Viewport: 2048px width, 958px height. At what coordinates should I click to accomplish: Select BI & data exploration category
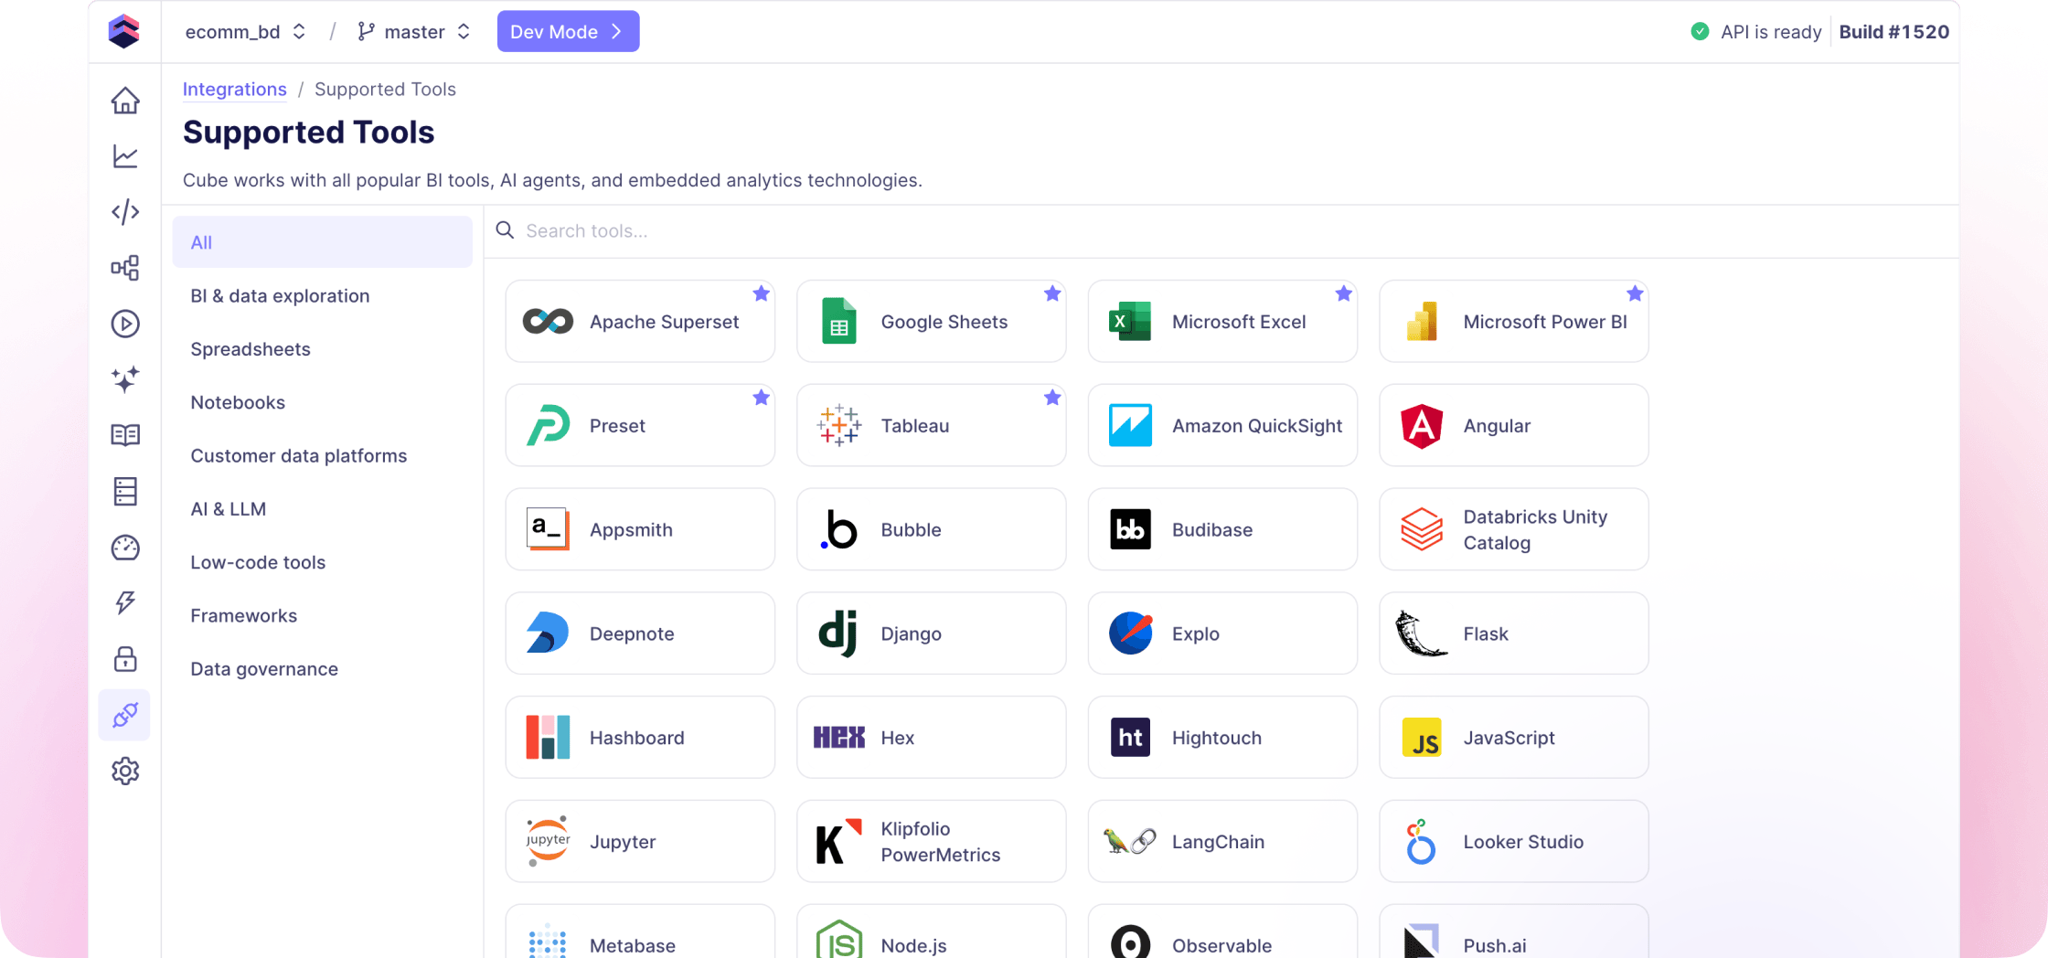[322, 295]
